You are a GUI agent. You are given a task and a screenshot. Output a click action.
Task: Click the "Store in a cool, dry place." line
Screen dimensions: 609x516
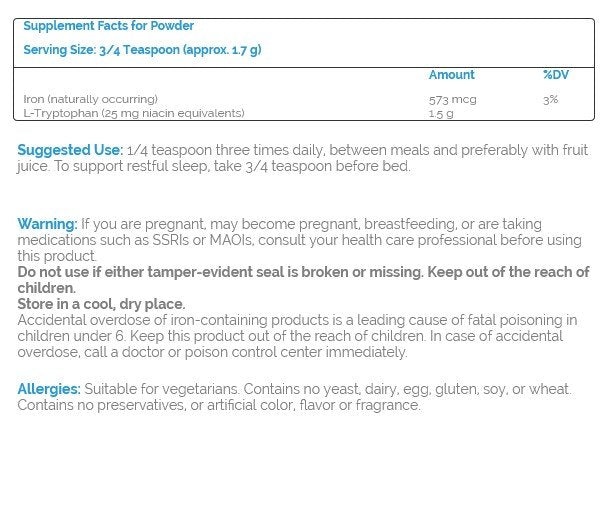[x=101, y=304]
